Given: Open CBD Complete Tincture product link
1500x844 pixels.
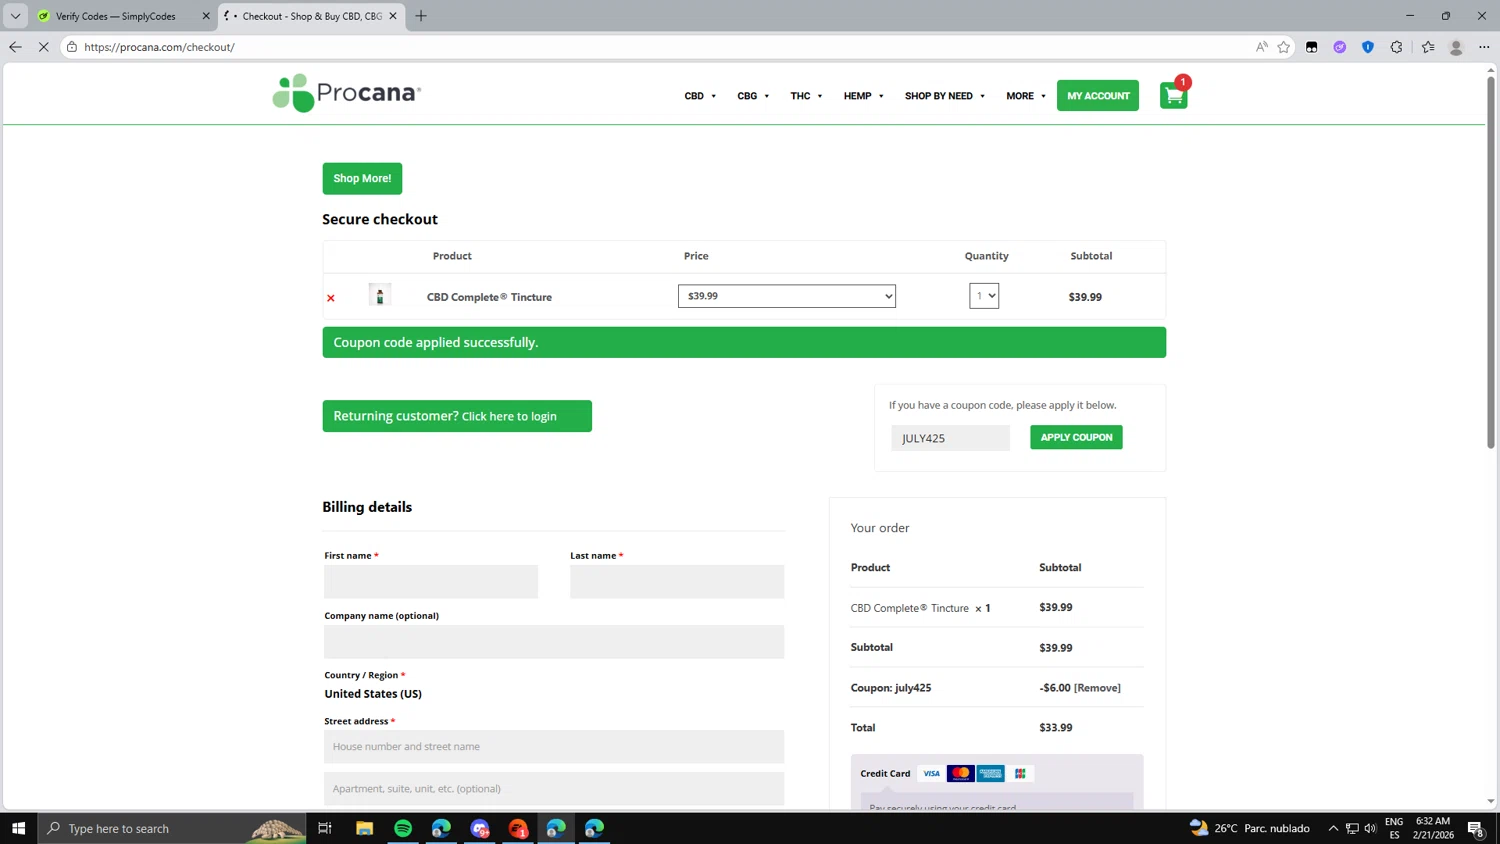Looking at the screenshot, I should click(489, 297).
